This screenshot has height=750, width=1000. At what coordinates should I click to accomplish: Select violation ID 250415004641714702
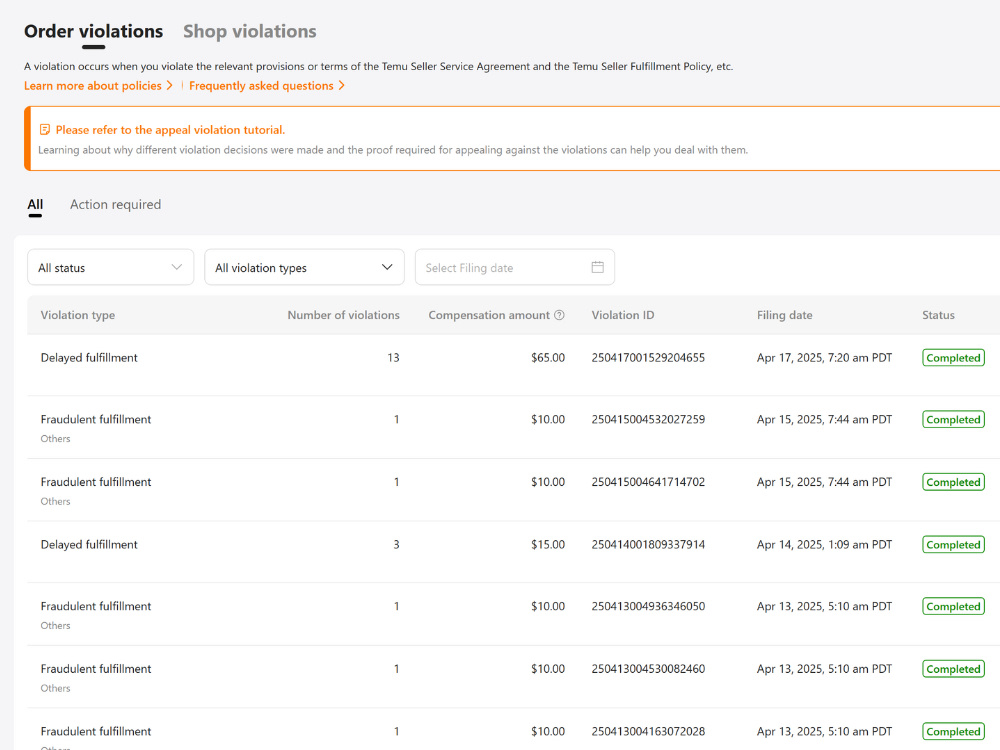point(648,482)
